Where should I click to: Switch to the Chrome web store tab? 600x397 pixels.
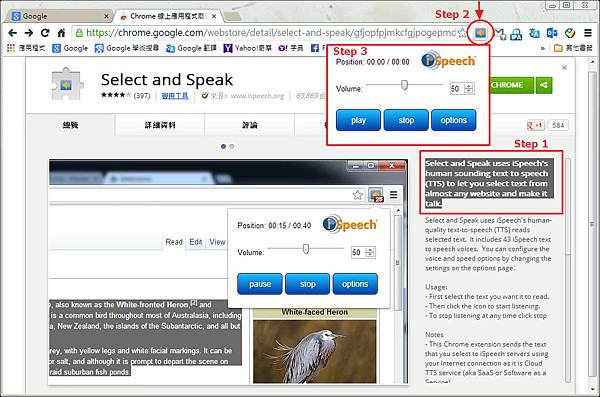[166, 16]
